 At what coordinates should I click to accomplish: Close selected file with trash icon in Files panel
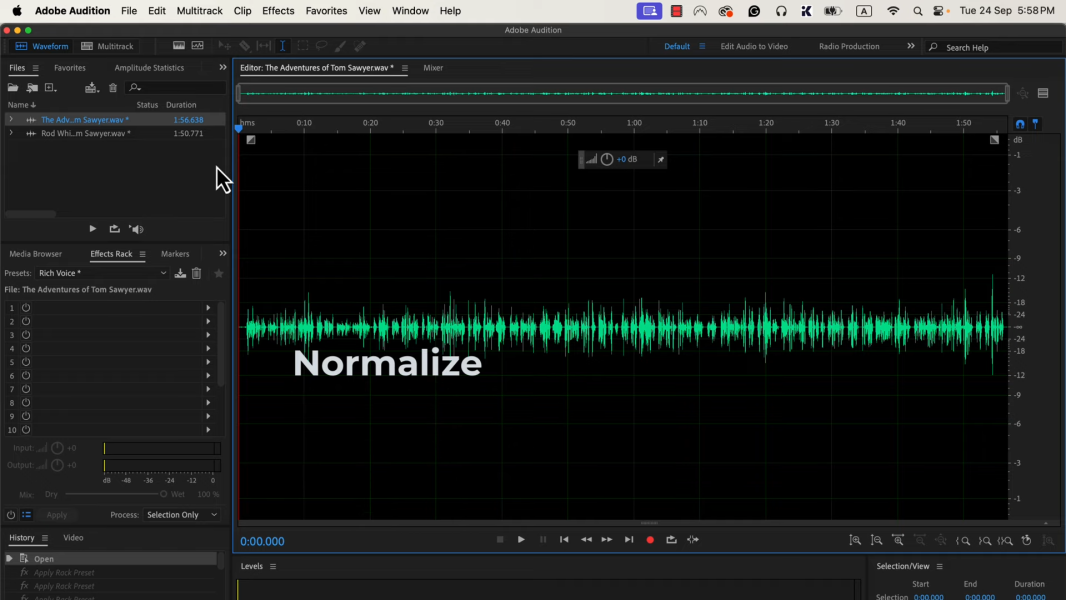pos(113,87)
